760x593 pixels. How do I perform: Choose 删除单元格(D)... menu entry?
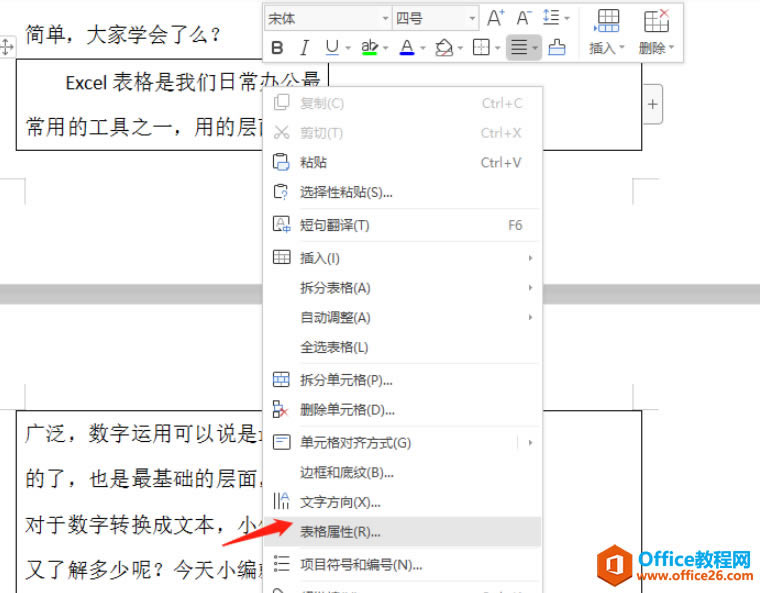coord(402,410)
